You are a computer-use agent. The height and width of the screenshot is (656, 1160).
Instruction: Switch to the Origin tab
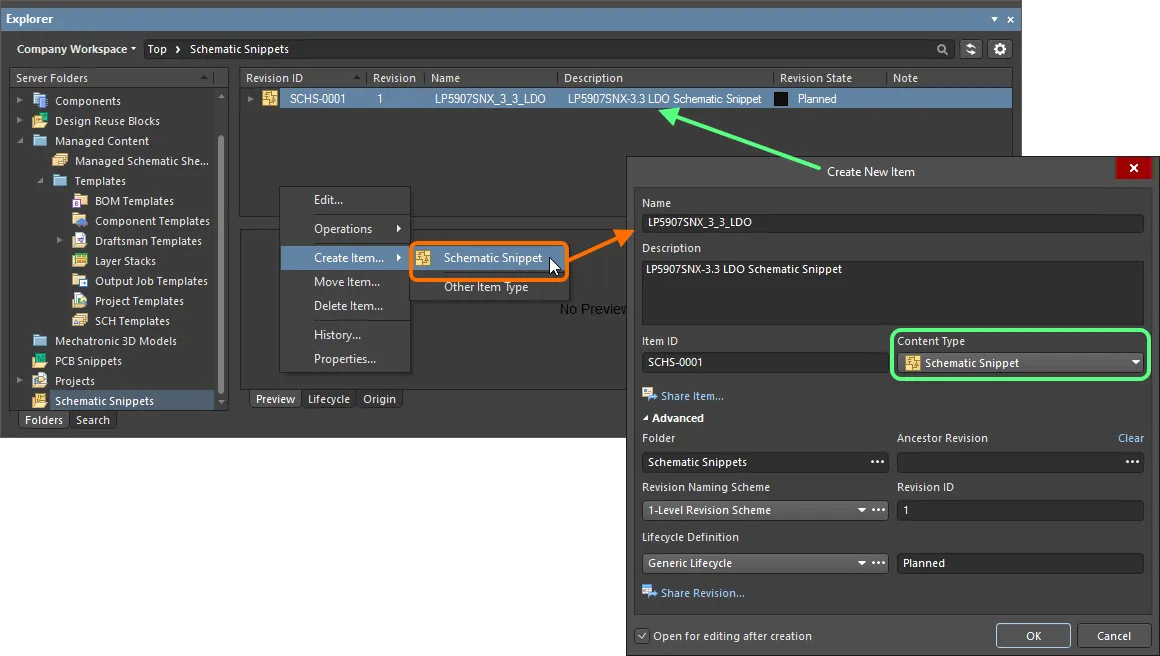380,399
